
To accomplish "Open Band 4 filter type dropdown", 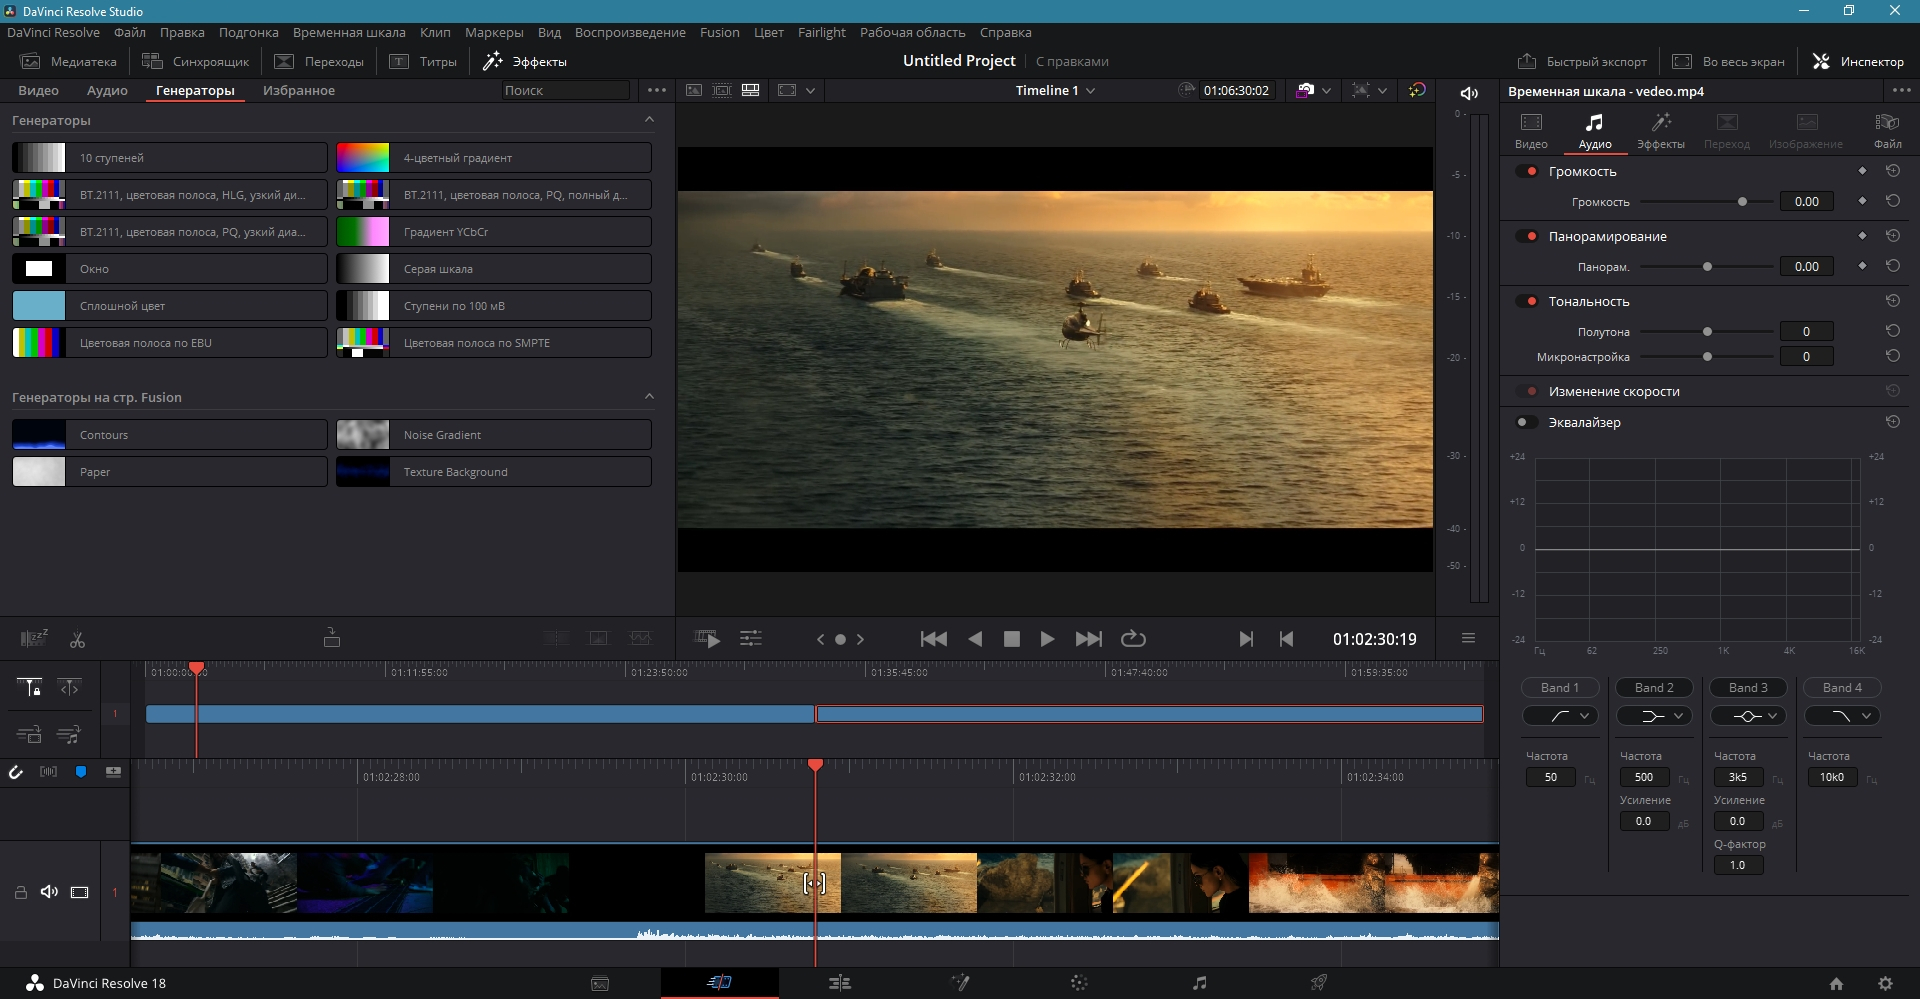I will tap(1842, 715).
